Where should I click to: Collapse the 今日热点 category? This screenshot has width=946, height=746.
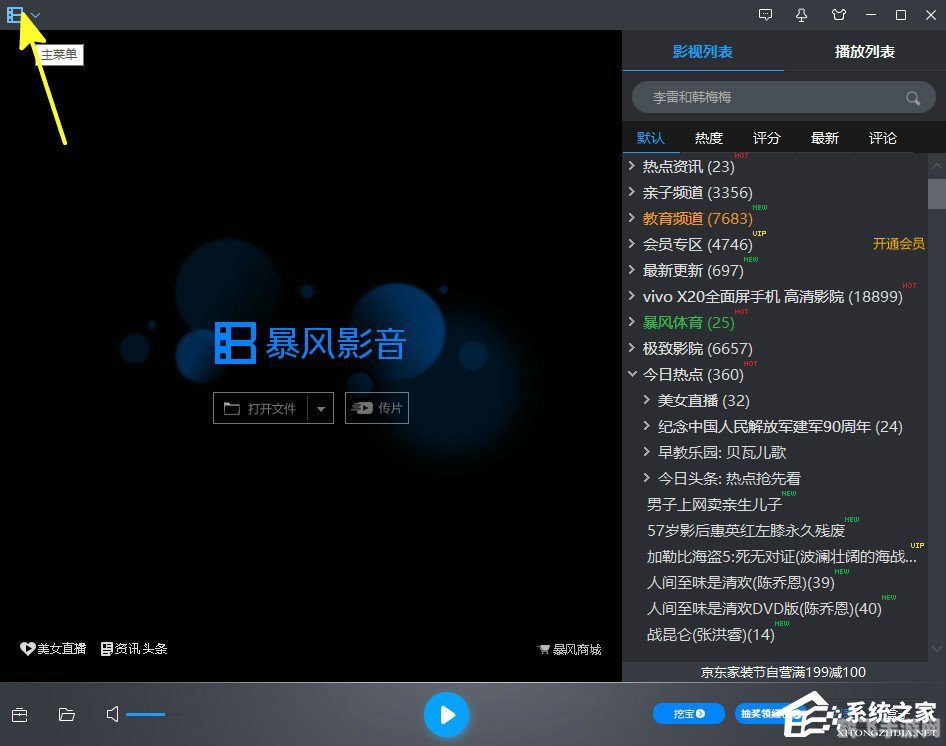click(x=631, y=374)
